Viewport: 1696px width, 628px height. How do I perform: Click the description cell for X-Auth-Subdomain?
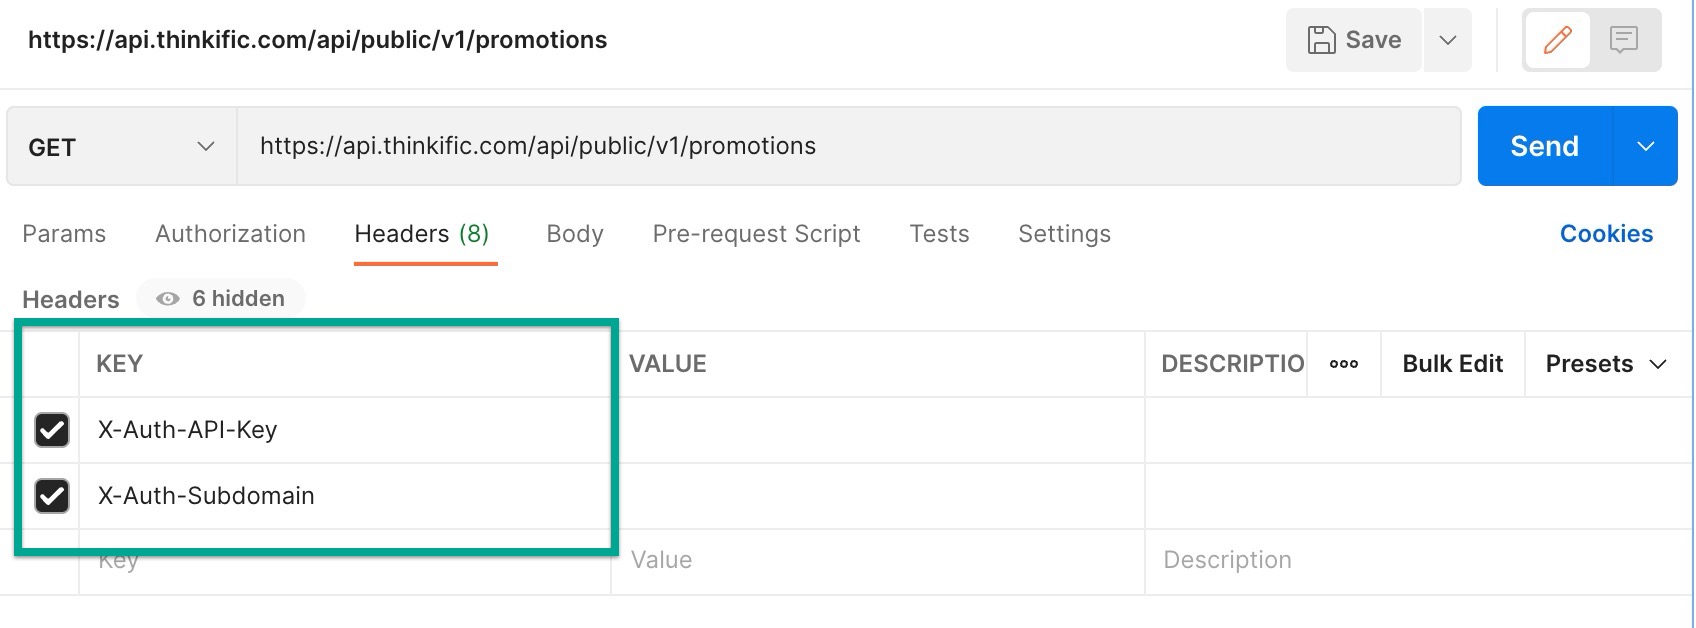point(1420,496)
